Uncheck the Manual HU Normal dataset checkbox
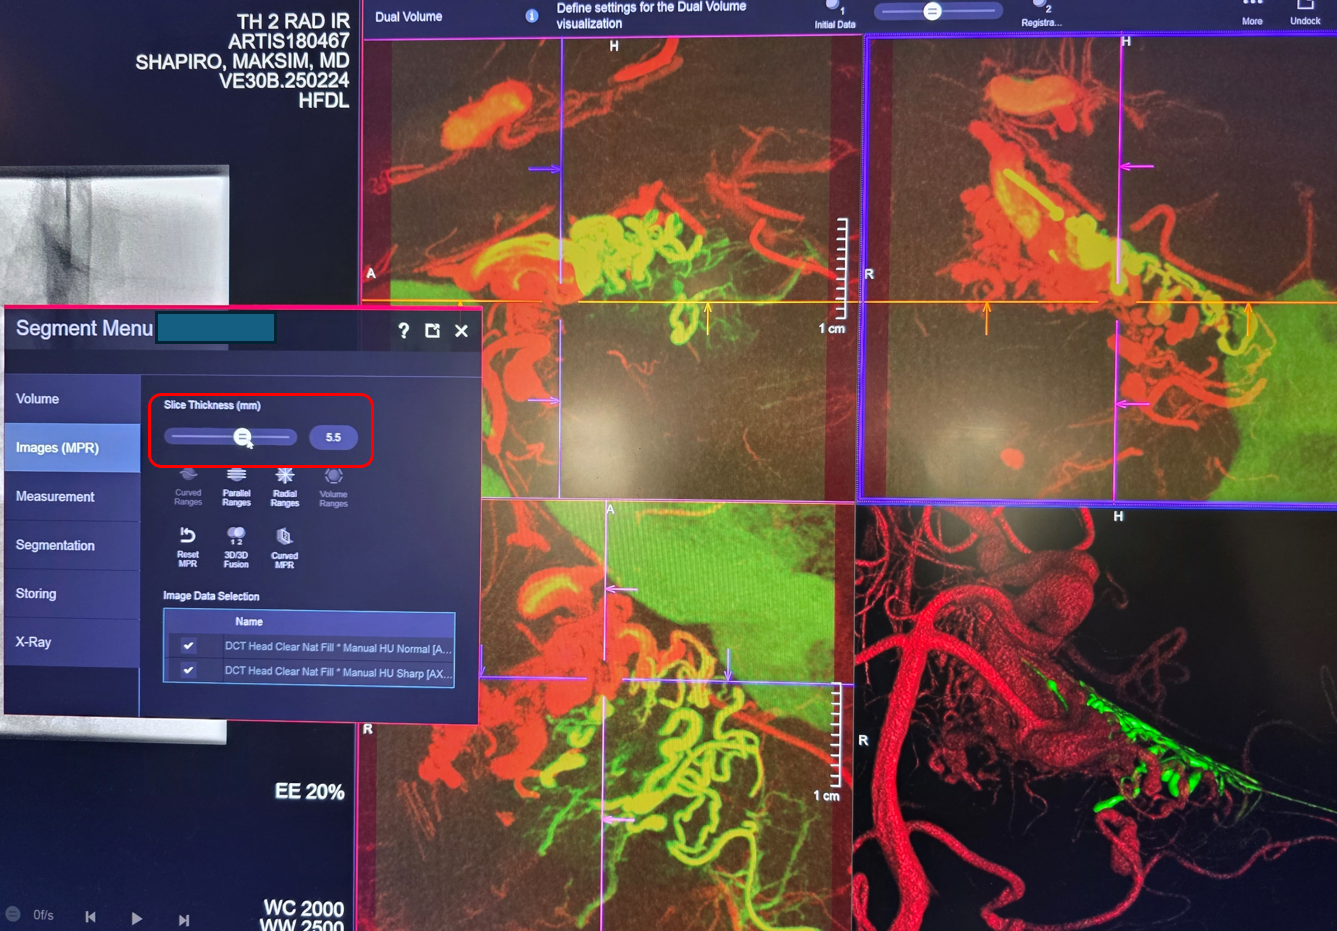The image size is (1337, 931). pos(188,646)
